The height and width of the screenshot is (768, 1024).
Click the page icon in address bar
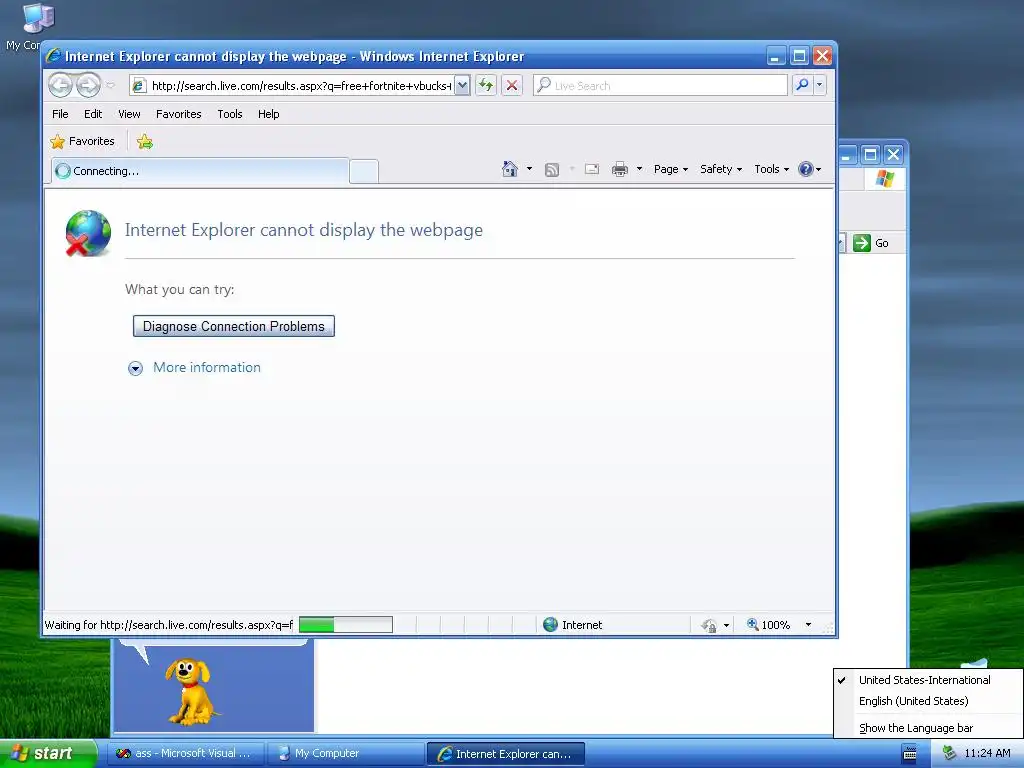point(138,86)
